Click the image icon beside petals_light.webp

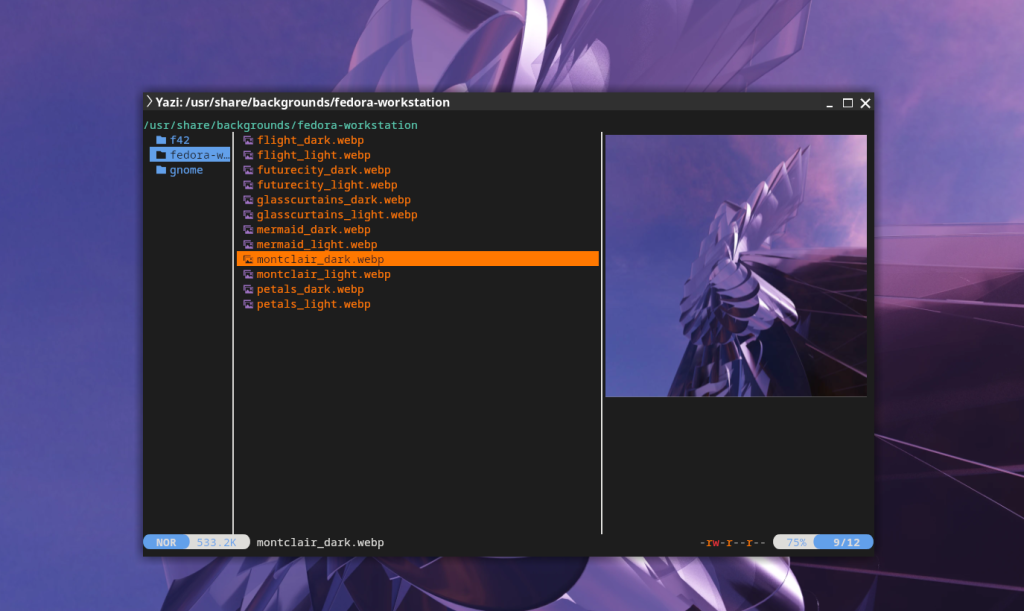tap(248, 304)
